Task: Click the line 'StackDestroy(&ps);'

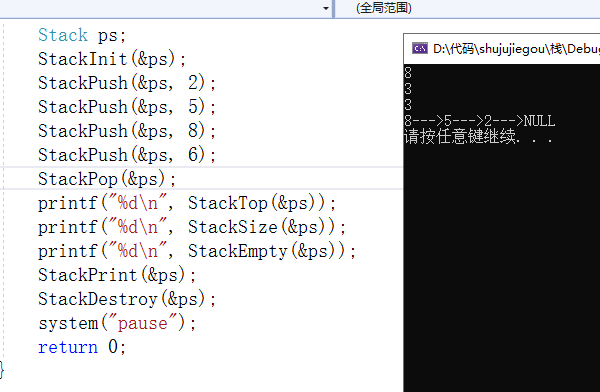Action: pyautogui.click(x=127, y=299)
